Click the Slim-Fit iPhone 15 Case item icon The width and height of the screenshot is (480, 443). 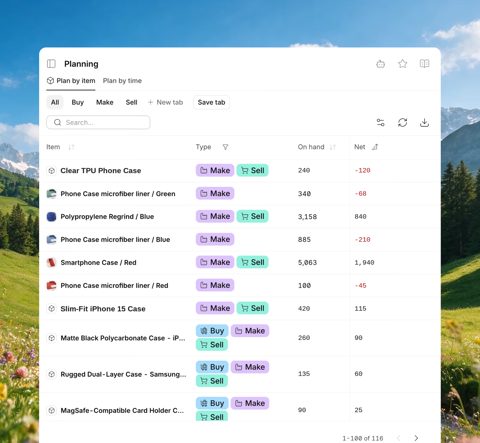[52, 309]
